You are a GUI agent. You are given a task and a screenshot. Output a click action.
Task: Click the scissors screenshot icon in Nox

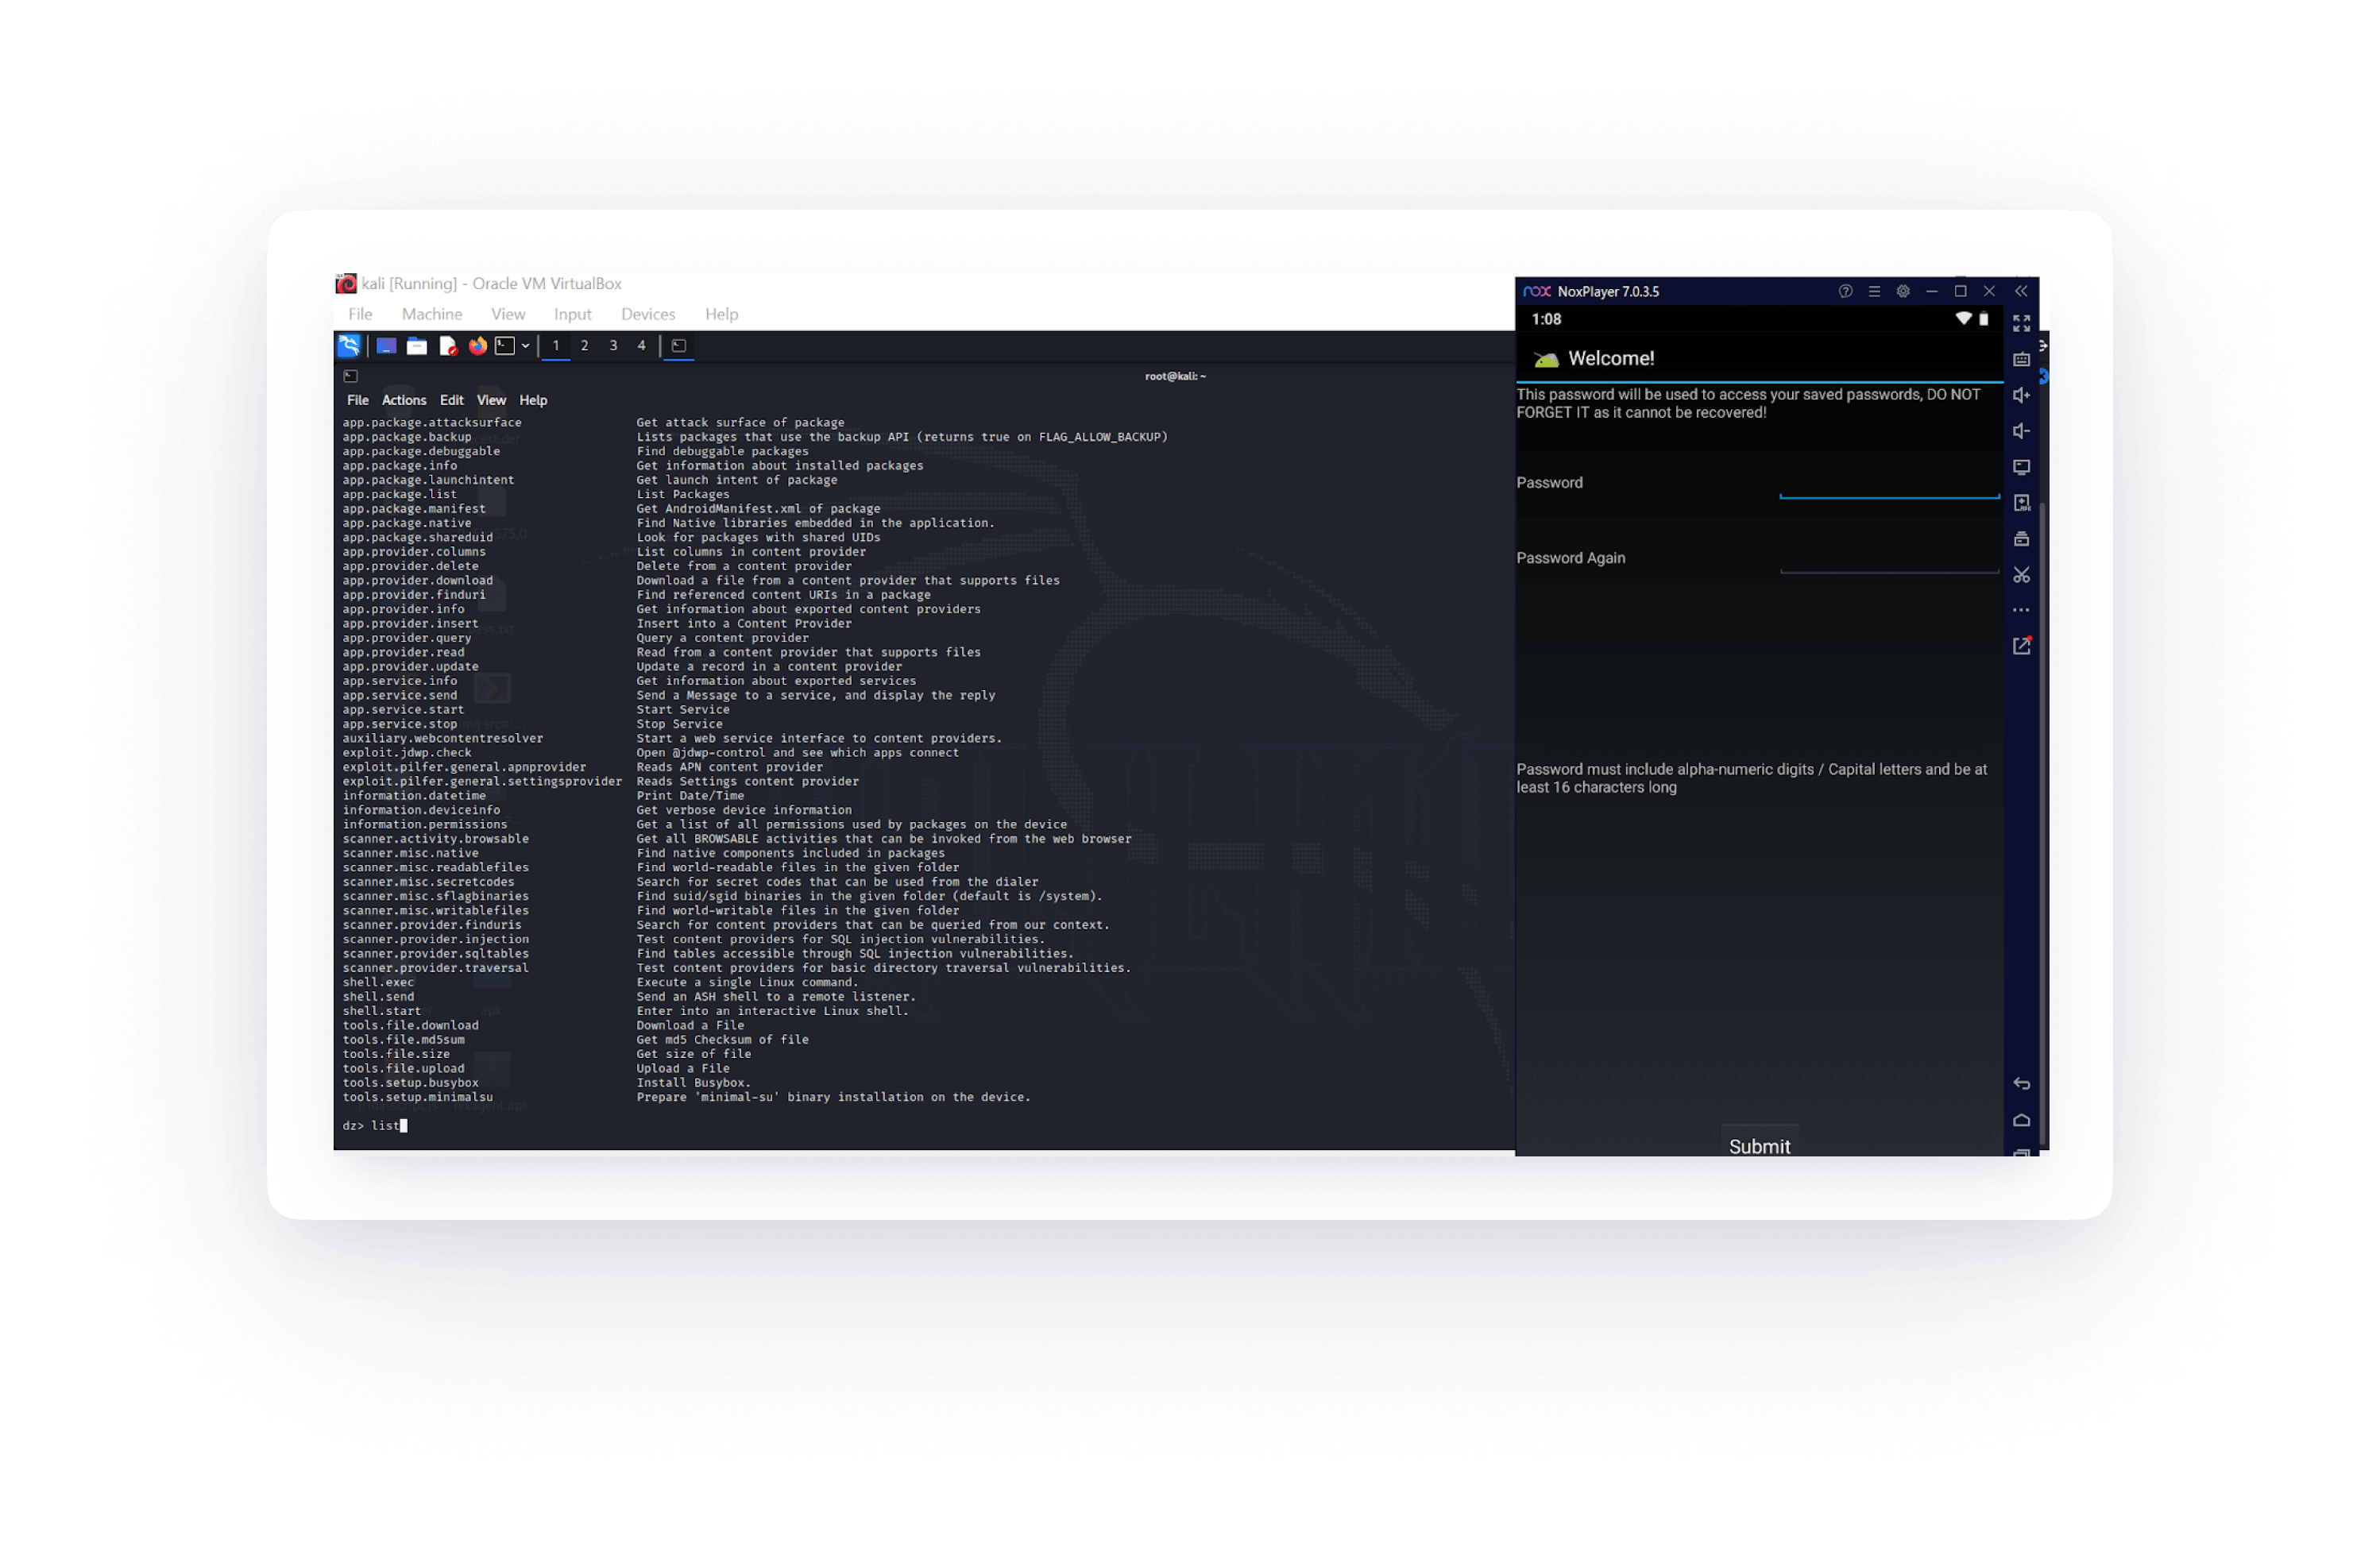[2021, 575]
